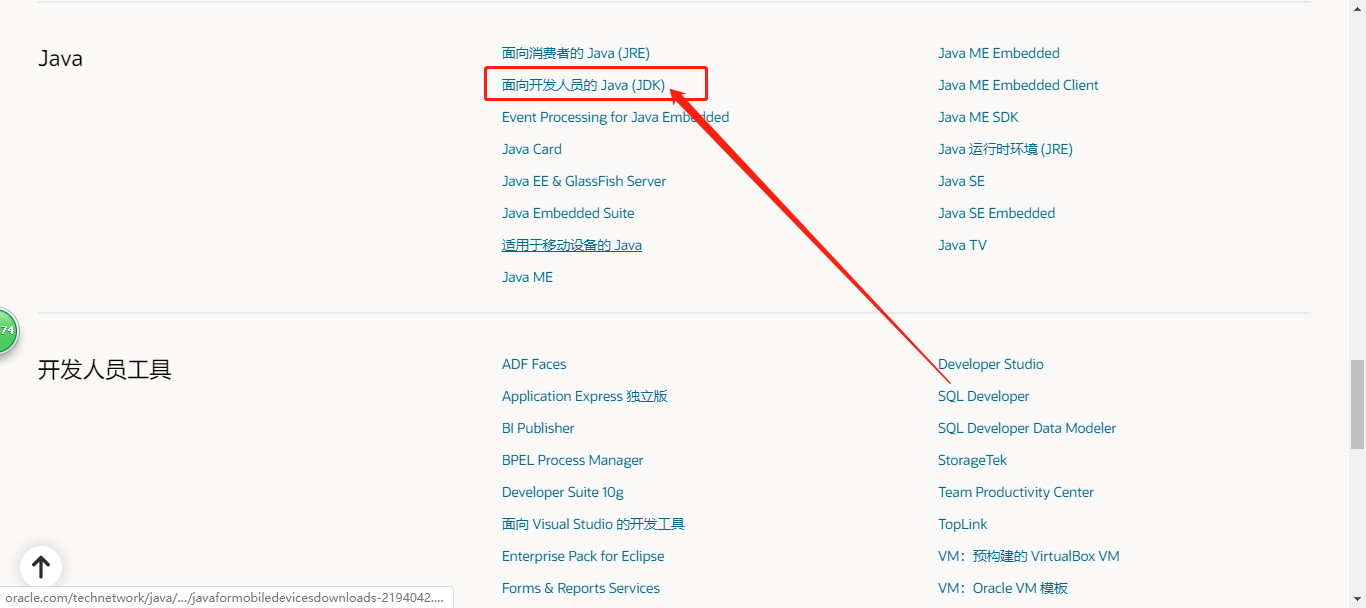This screenshot has height=608, width=1366.
Task: Open the Java ME SDK link
Action: click(x=978, y=117)
